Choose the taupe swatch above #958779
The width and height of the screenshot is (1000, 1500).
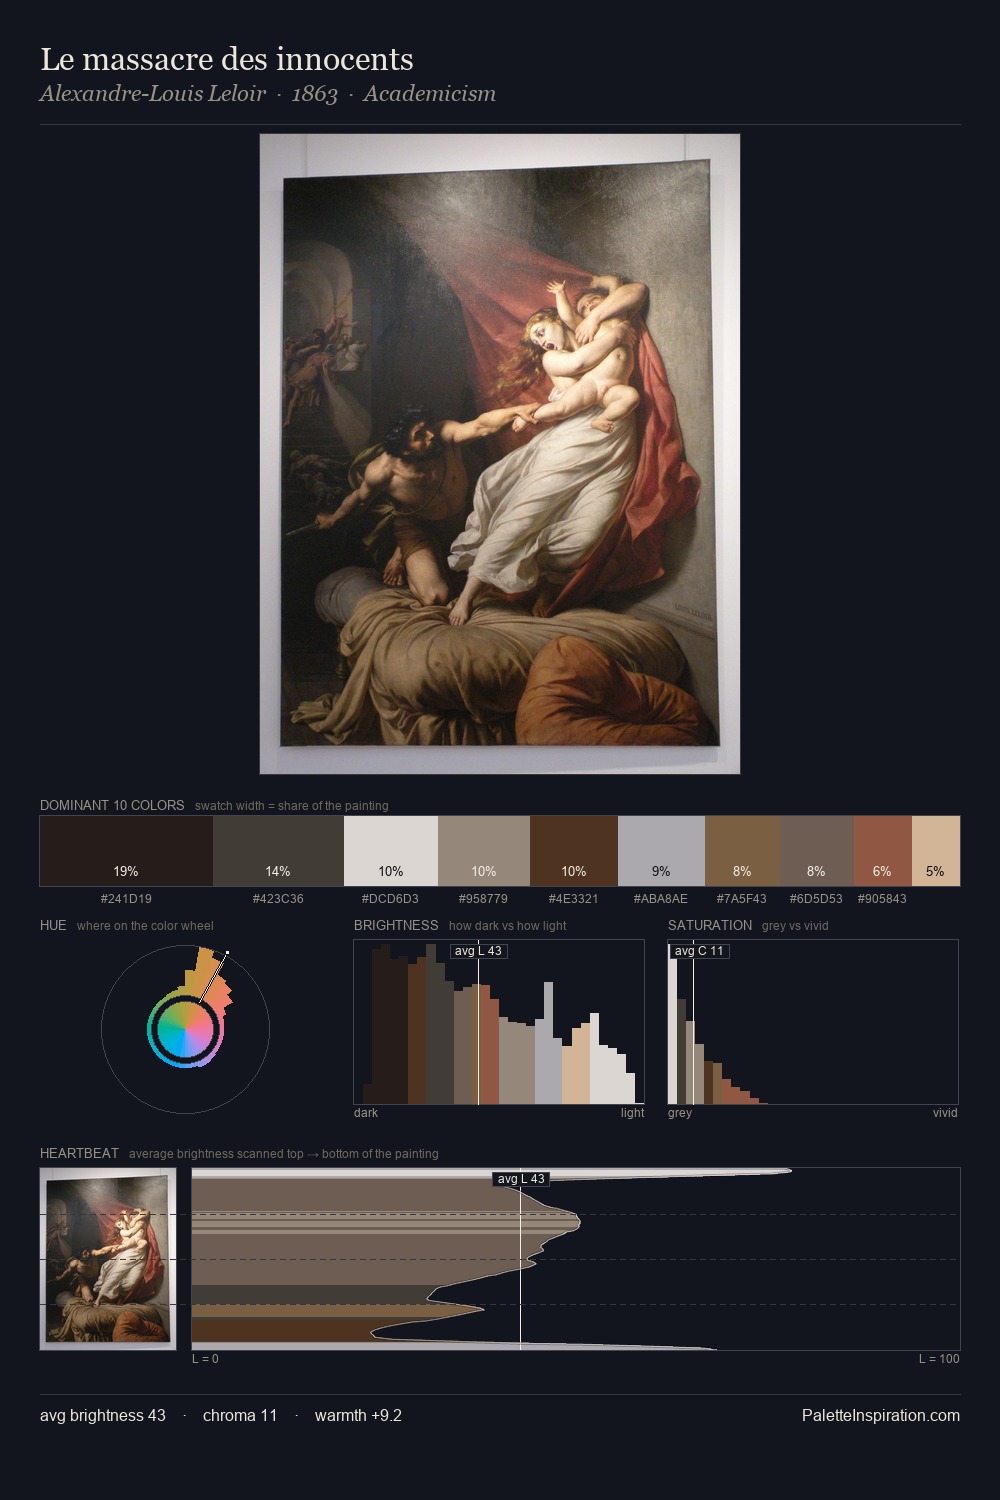[484, 851]
